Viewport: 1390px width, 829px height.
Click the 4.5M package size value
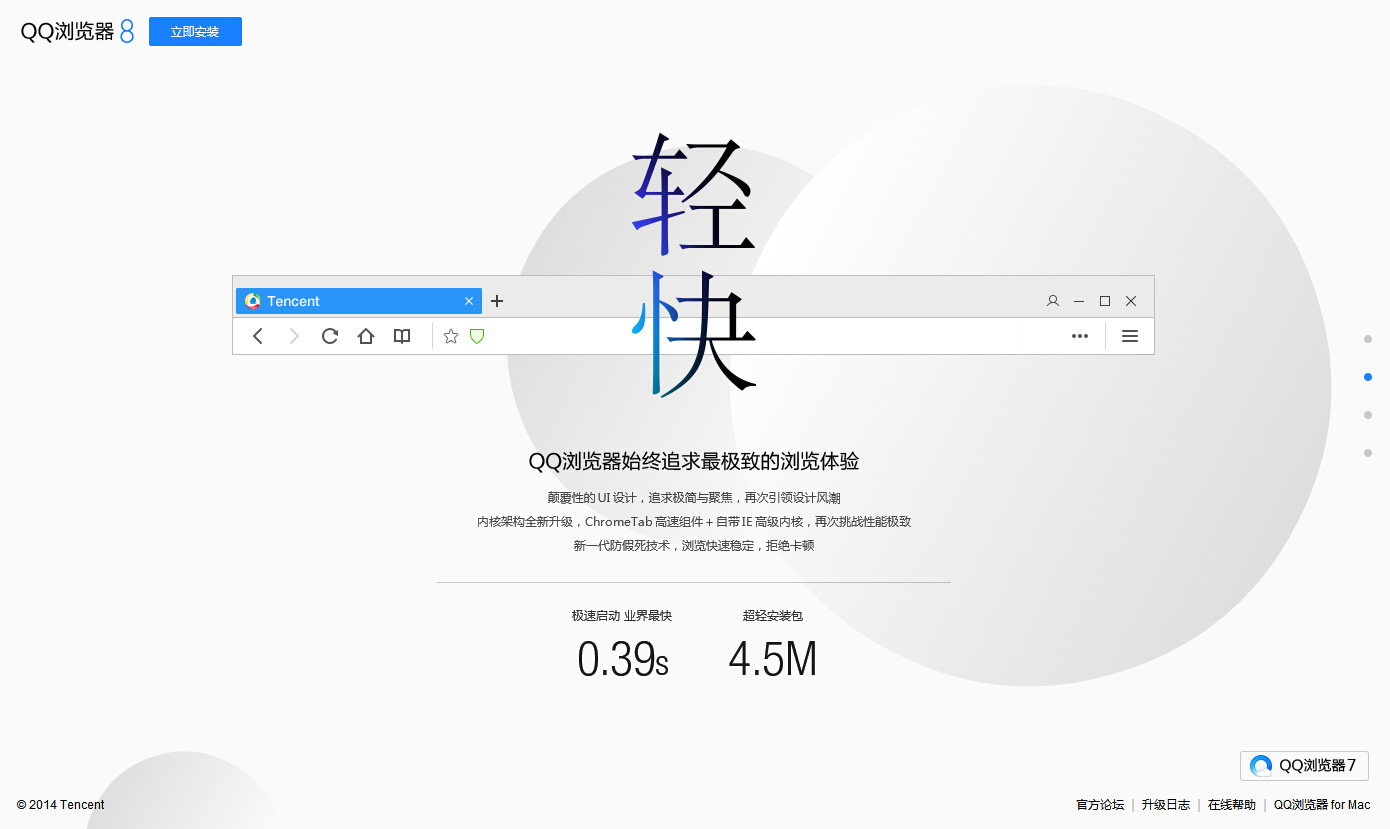pyautogui.click(x=773, y=660)
